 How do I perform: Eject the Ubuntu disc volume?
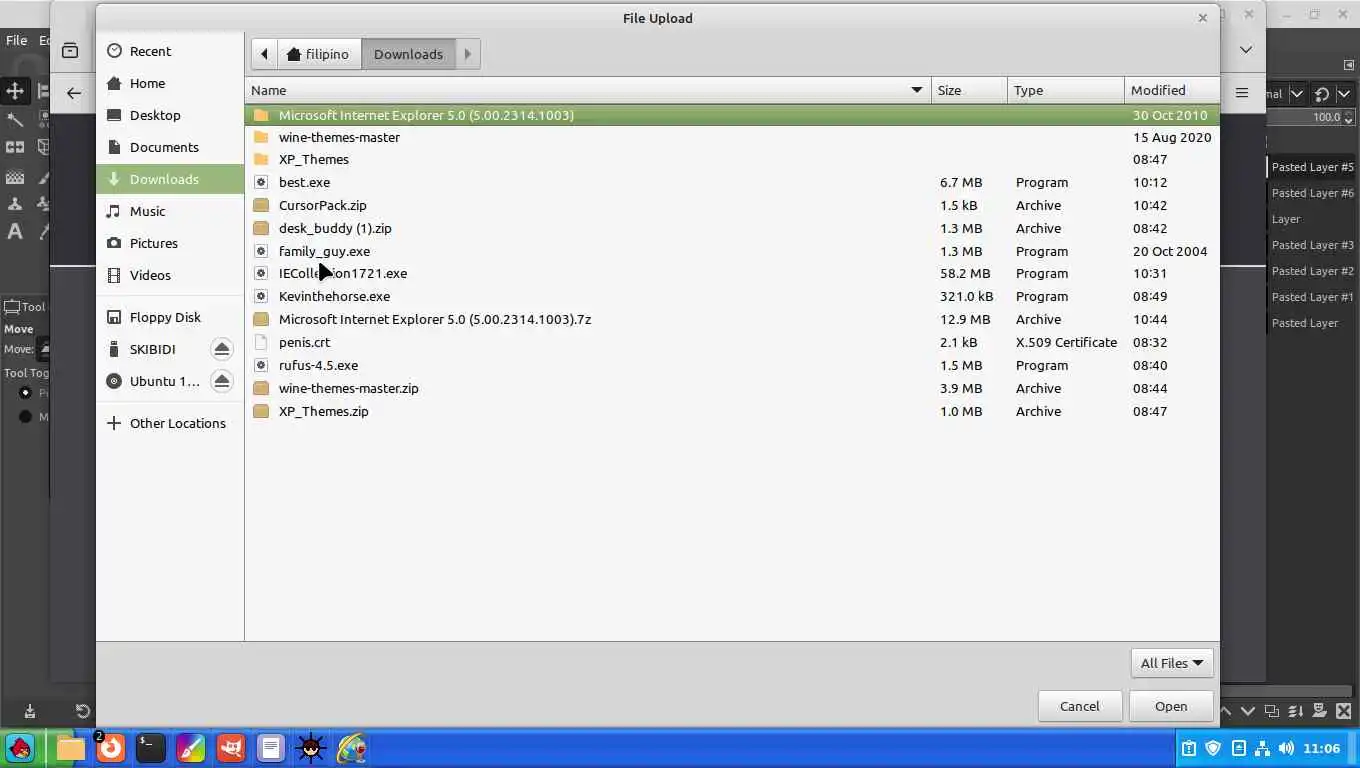point(222,381)
